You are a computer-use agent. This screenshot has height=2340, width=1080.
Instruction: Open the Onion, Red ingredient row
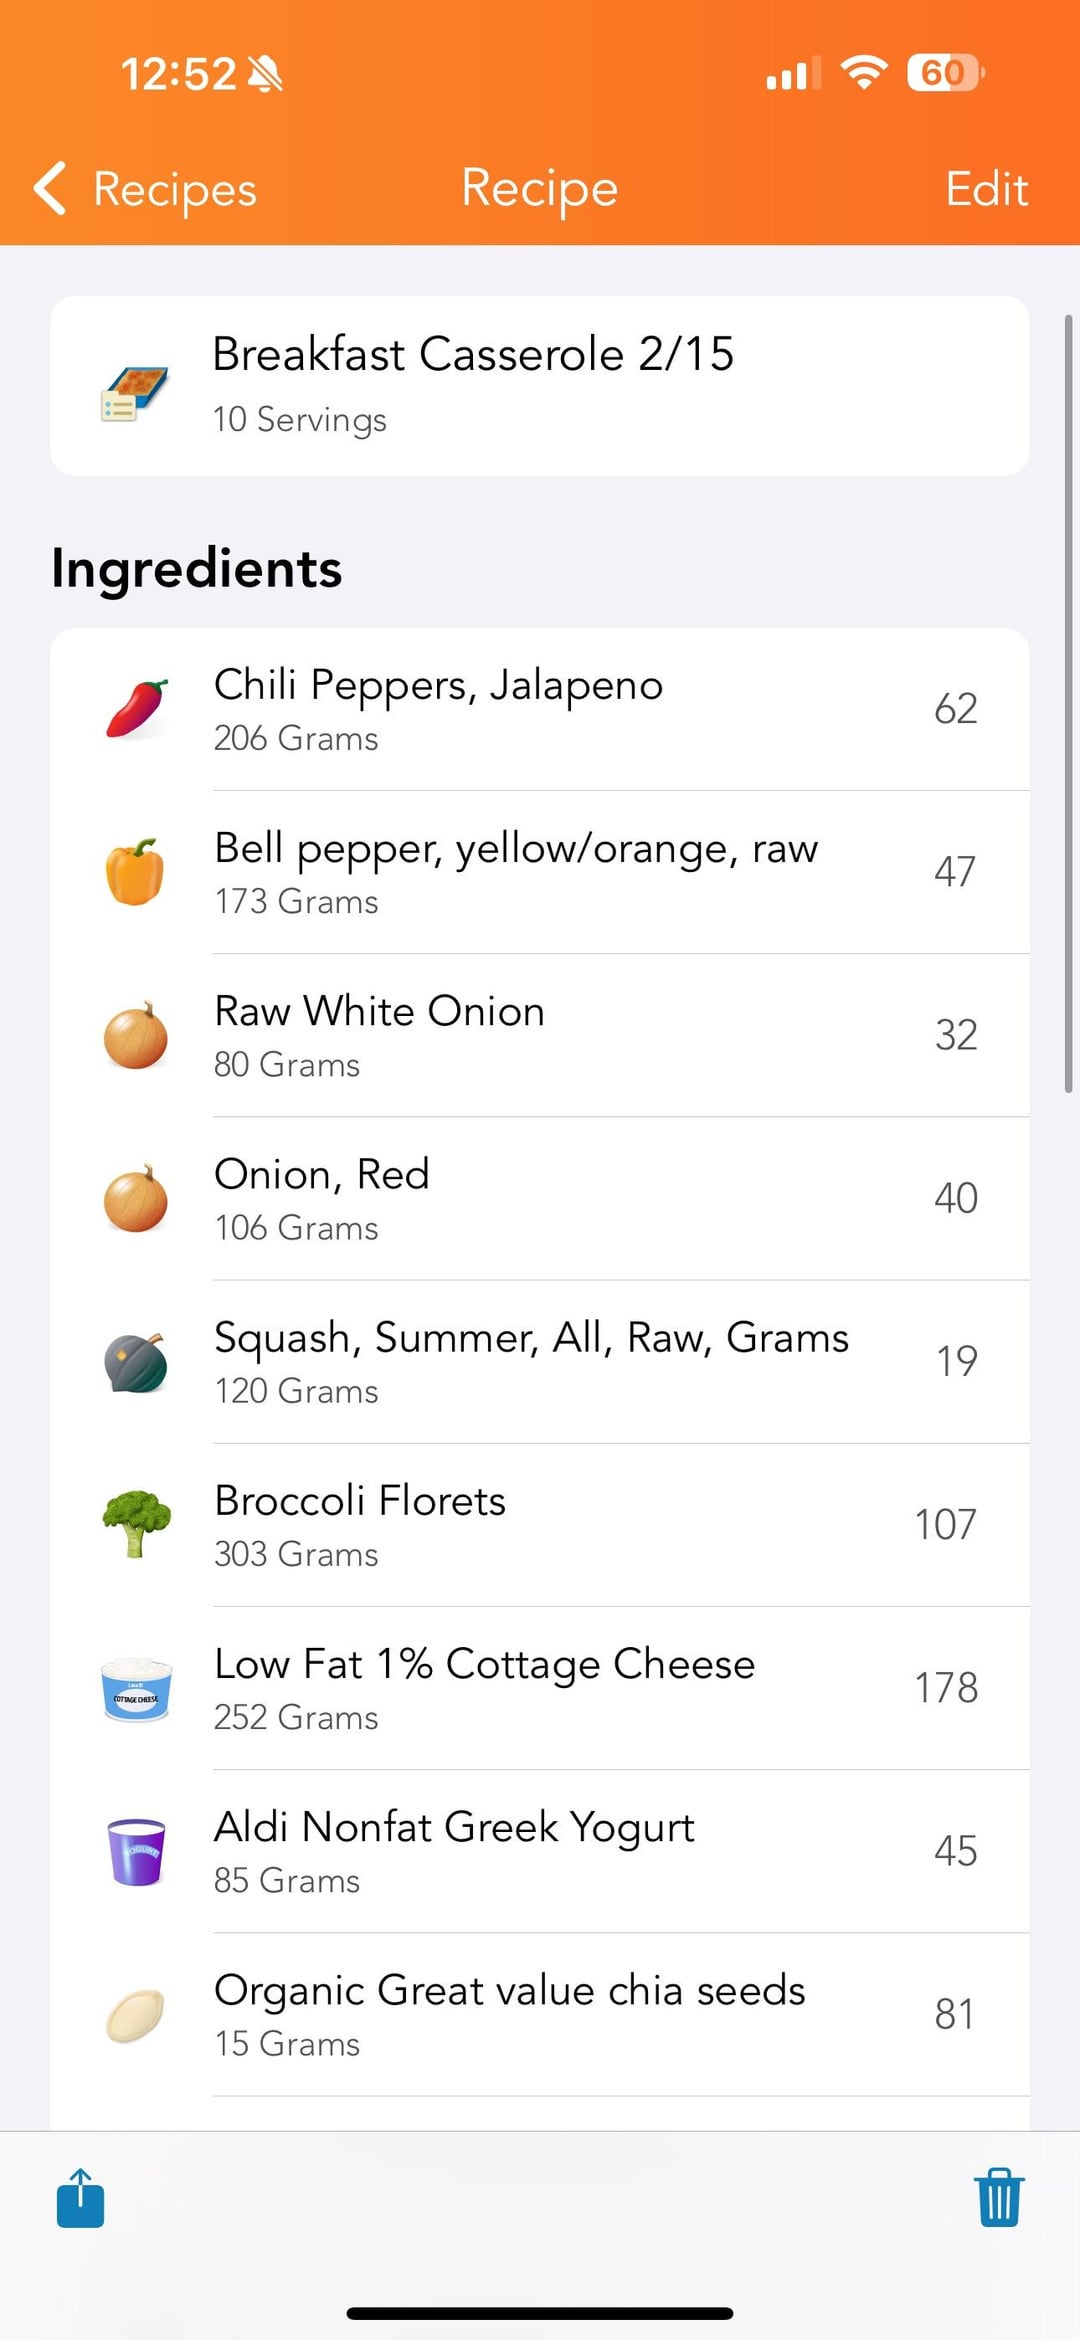tap(322, 1198)
